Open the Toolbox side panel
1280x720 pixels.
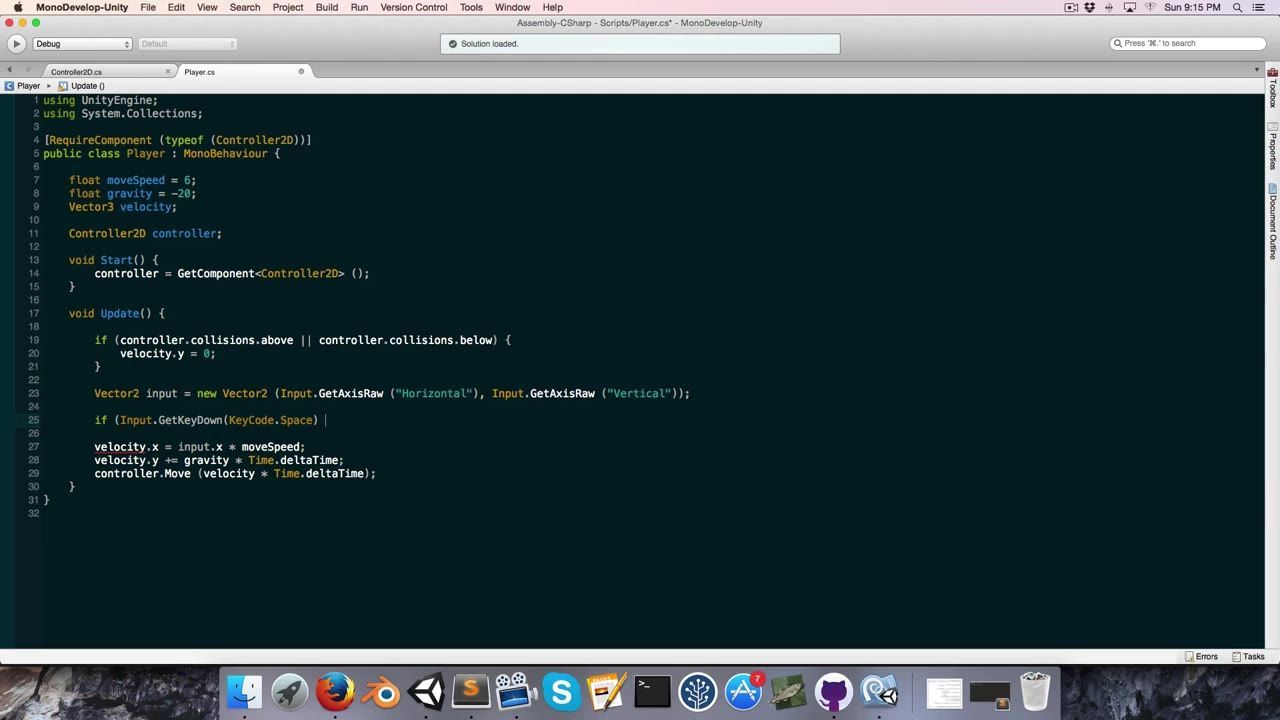pos(1273,87)
